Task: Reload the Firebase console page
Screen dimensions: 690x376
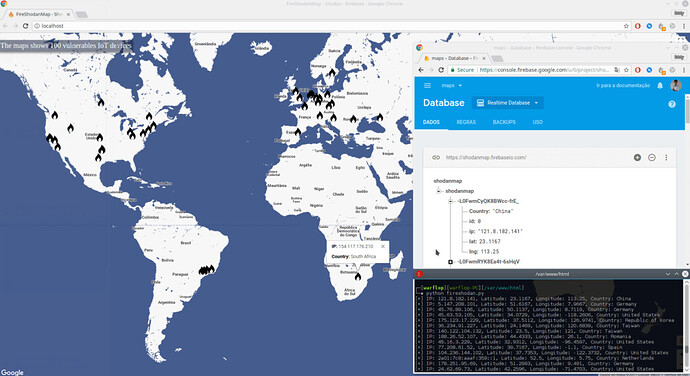Action: (441, 70)
